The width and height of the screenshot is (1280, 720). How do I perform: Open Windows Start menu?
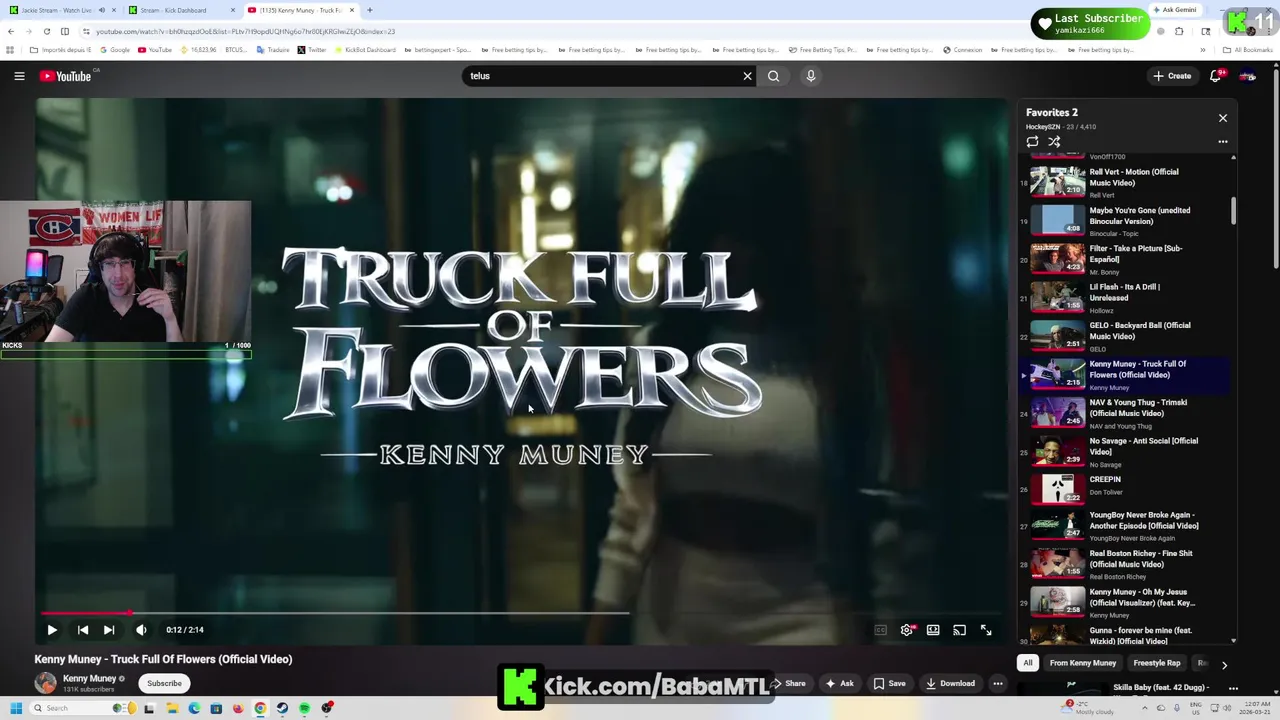(x=16, y=708)
